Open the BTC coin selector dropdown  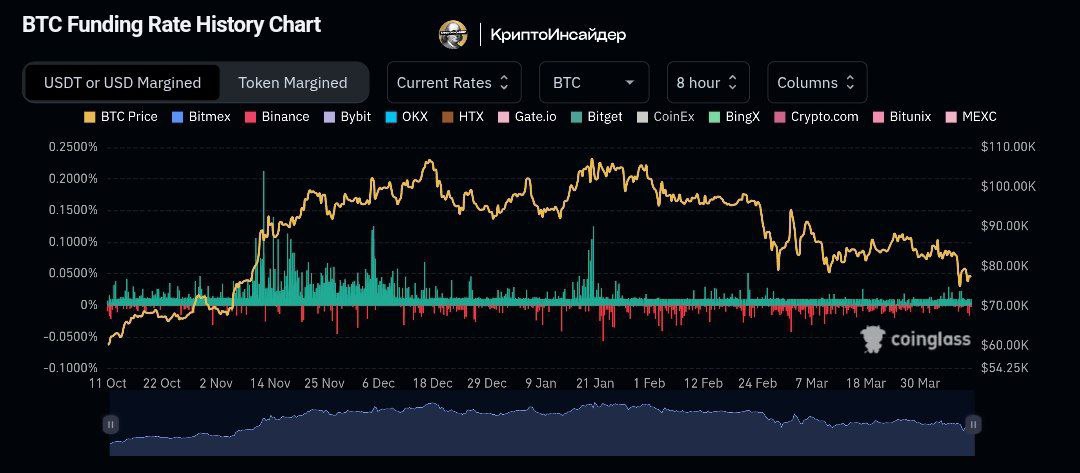[594, 83]
